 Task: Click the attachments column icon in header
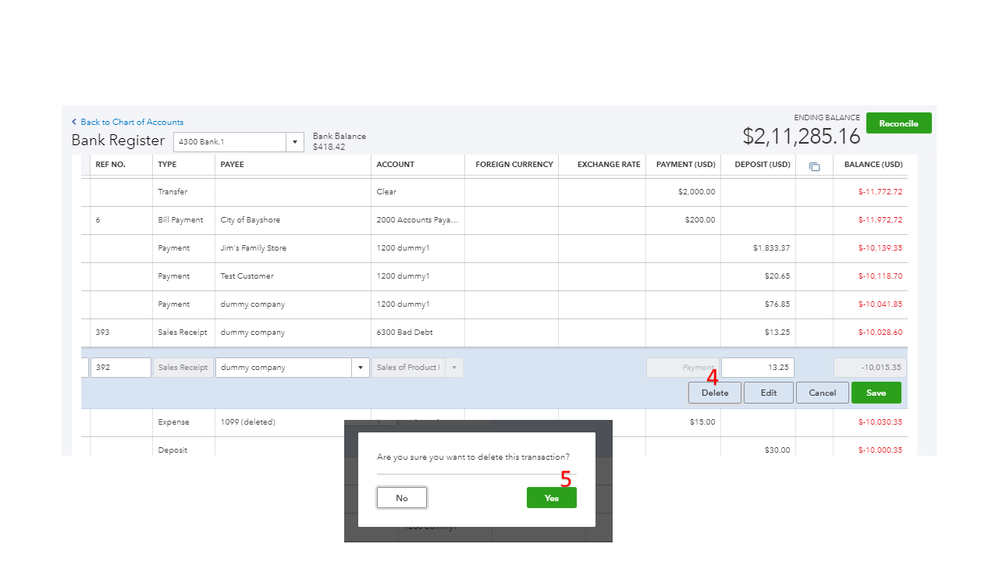814,165
